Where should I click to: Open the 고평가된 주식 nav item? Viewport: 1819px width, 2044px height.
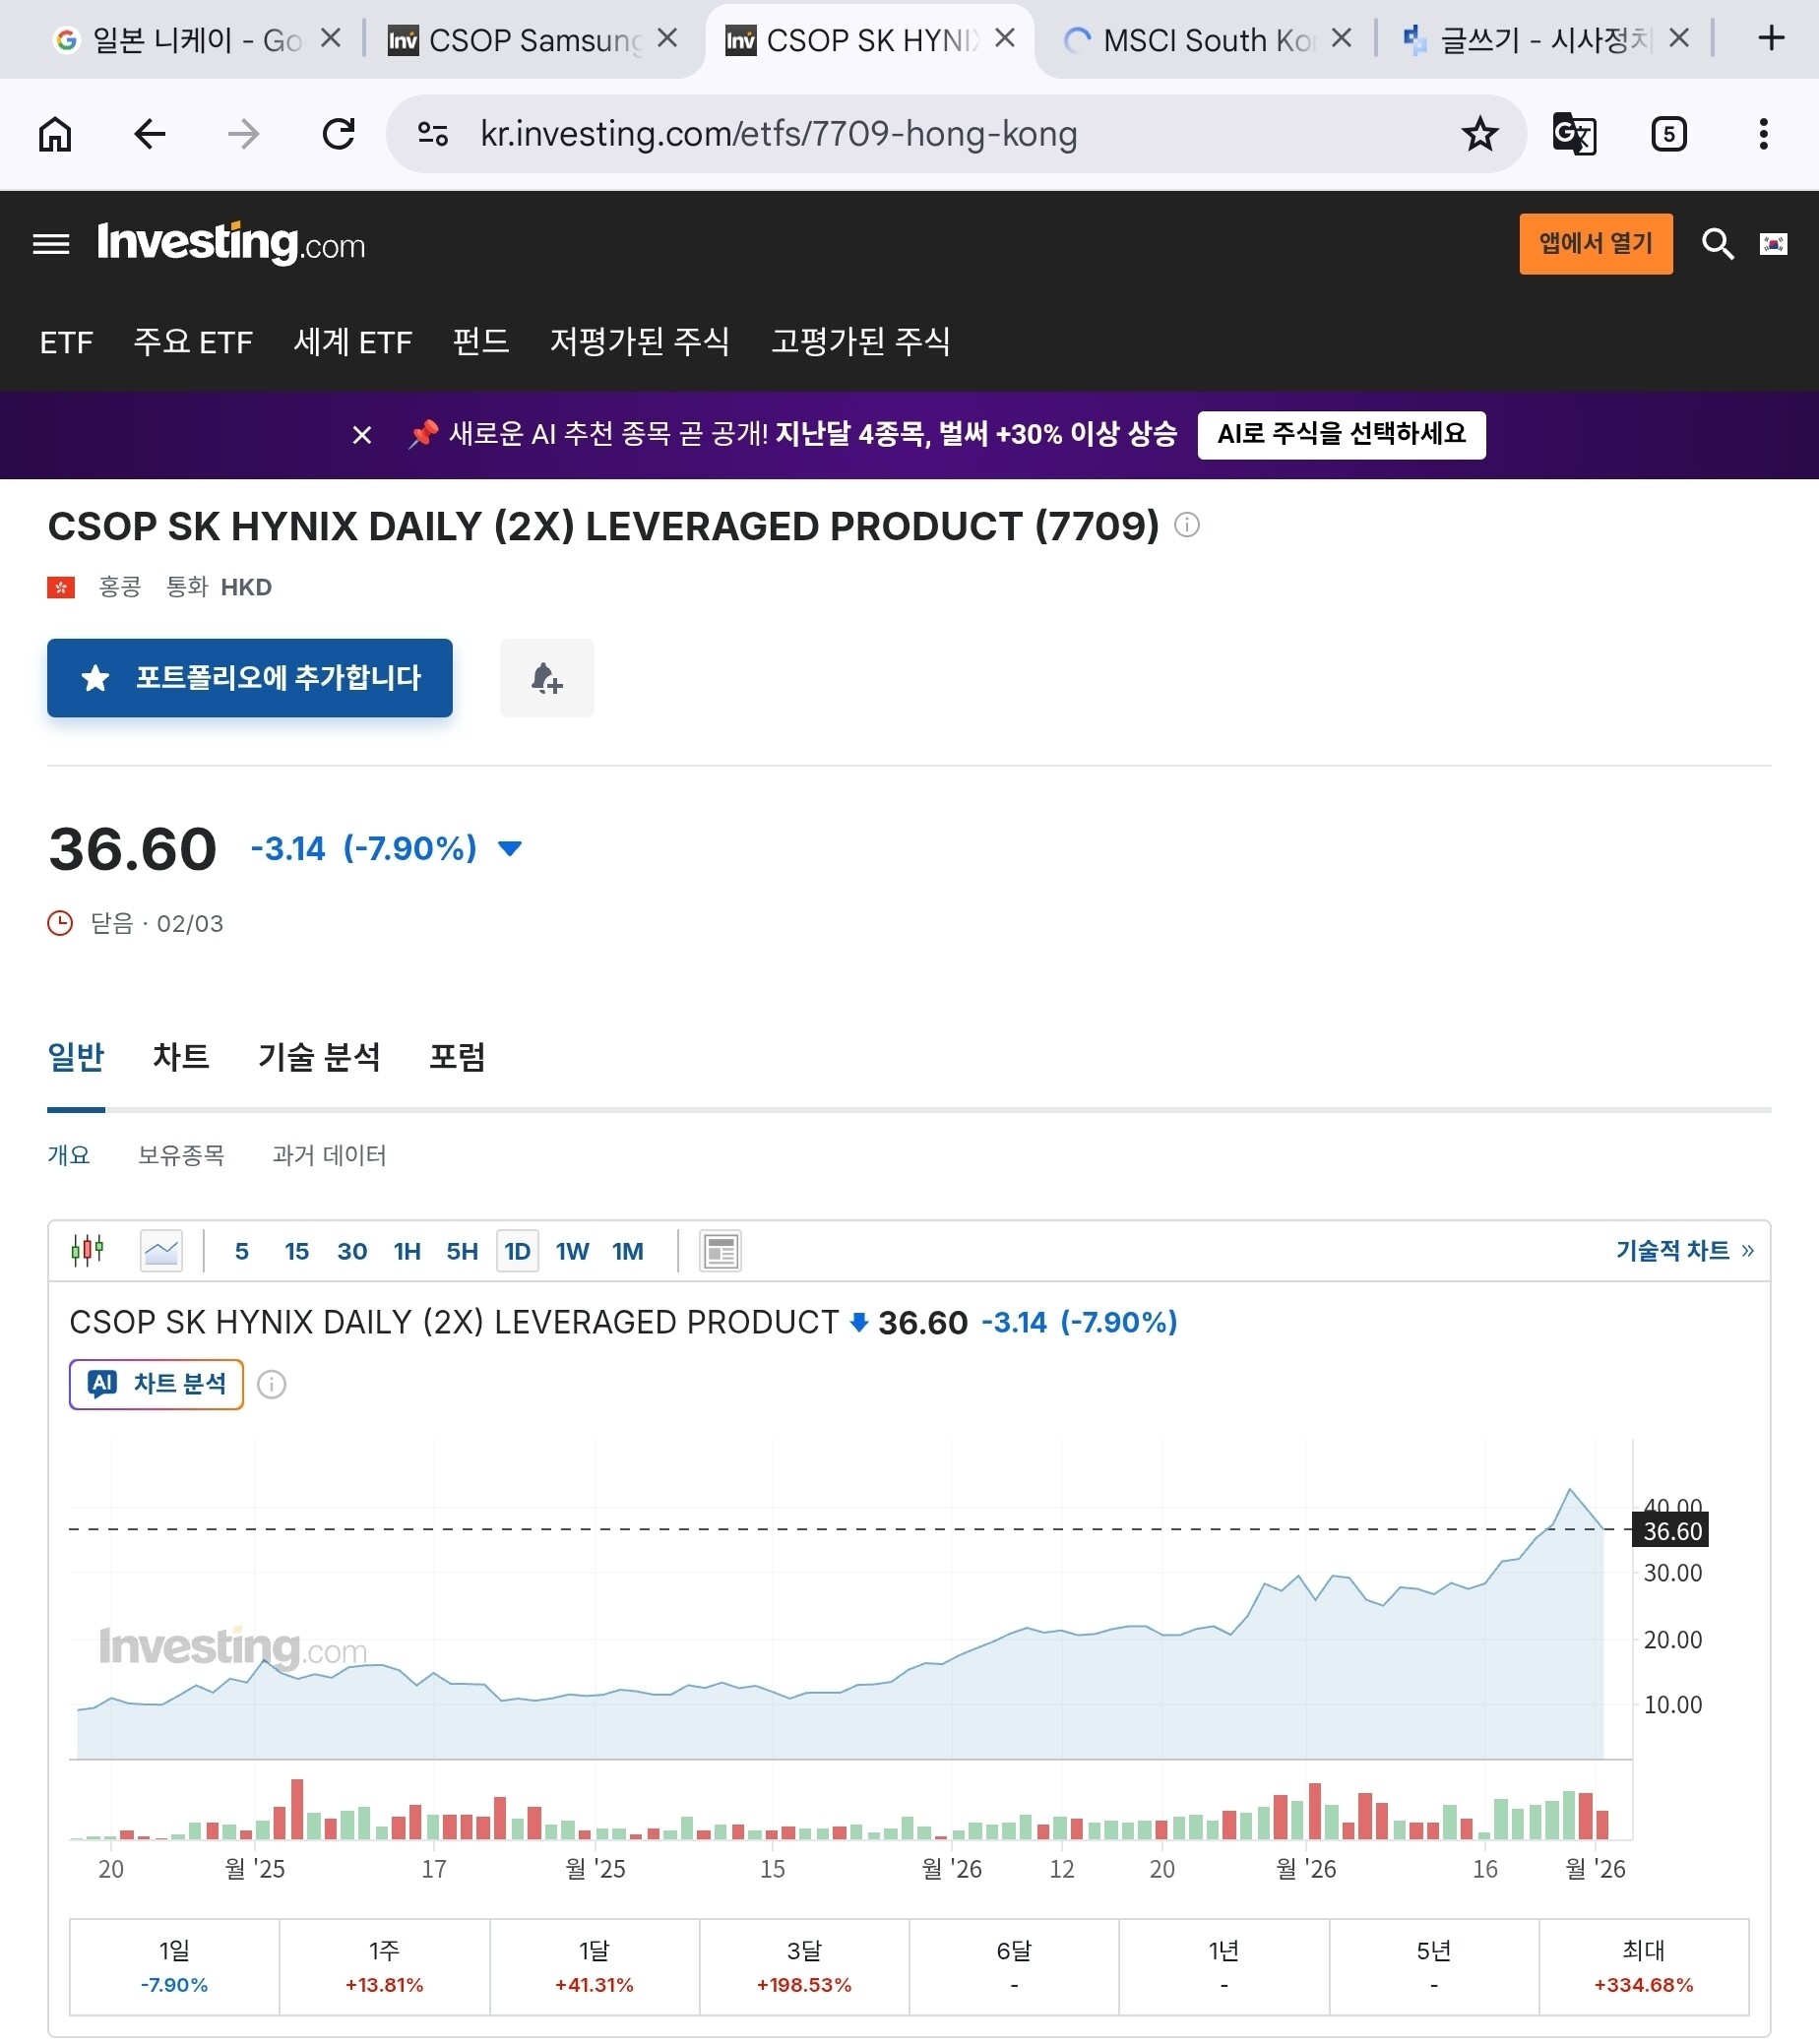[x=861, y=342]
